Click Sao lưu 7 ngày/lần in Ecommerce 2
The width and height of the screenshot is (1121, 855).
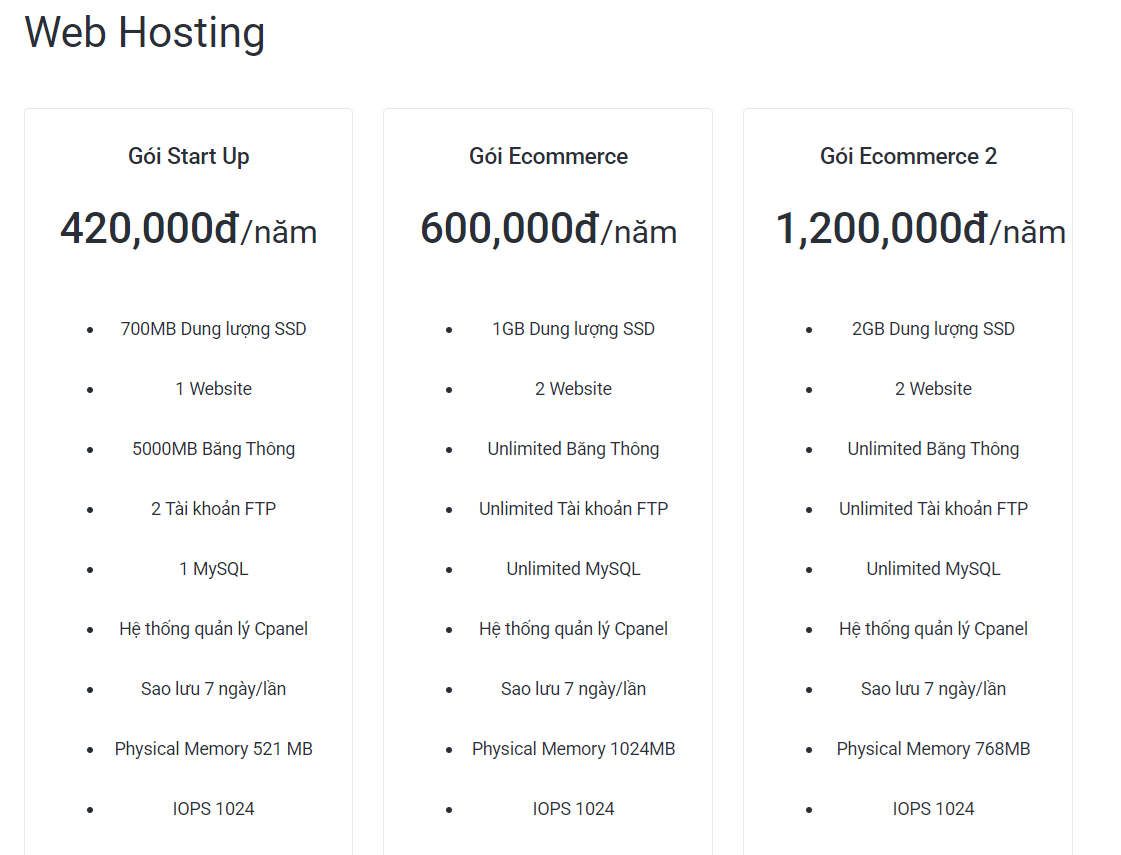pos(933,688)
